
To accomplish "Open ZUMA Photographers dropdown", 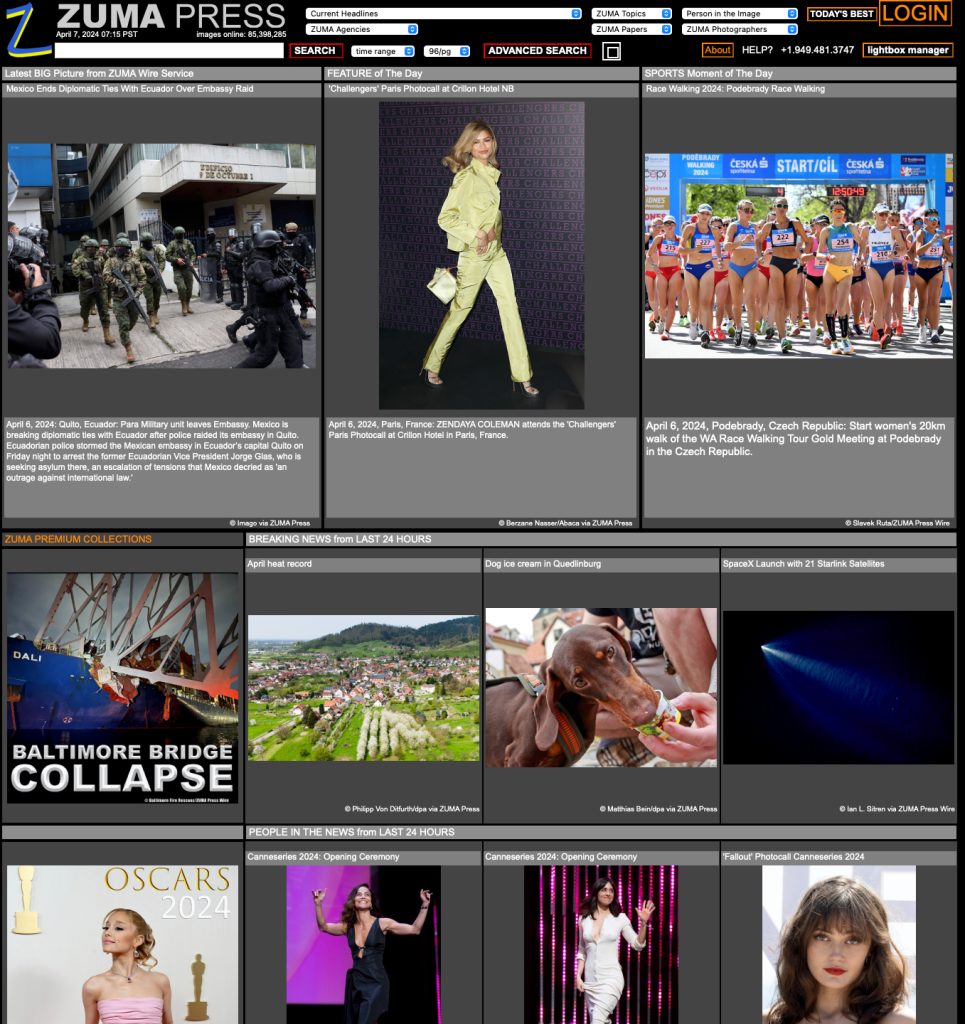I will tap(739, 30).
